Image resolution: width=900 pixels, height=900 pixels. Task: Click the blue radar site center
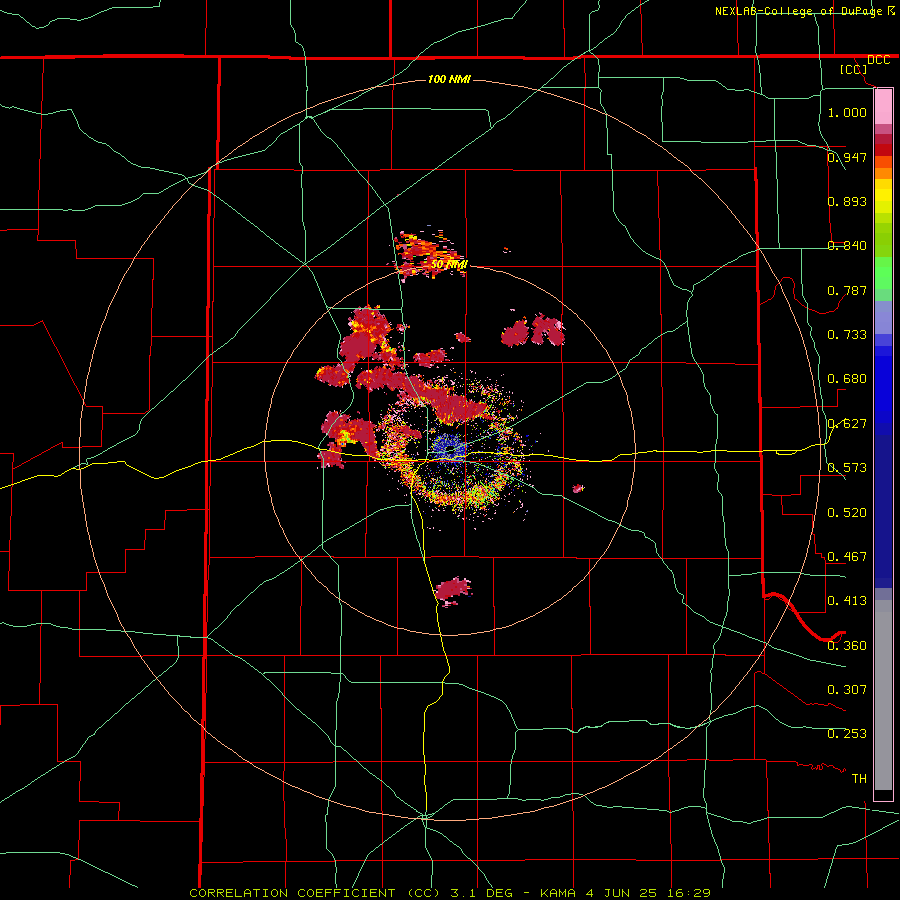tap(449, 448)
